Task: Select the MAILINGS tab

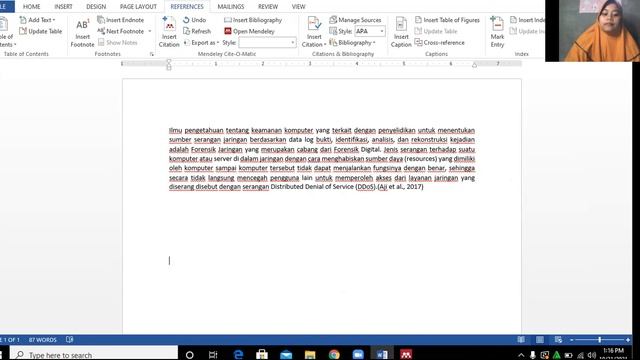Action: coord(231,7)
